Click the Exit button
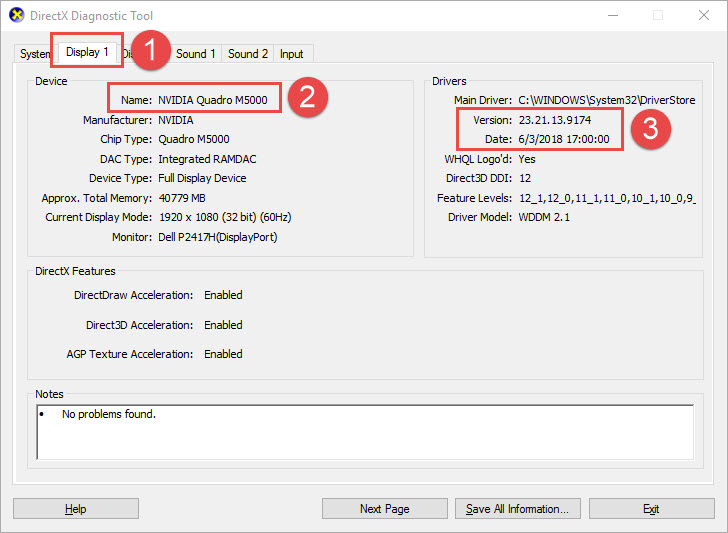Viewport: 728px width, 533px height. tap(651, 509)
